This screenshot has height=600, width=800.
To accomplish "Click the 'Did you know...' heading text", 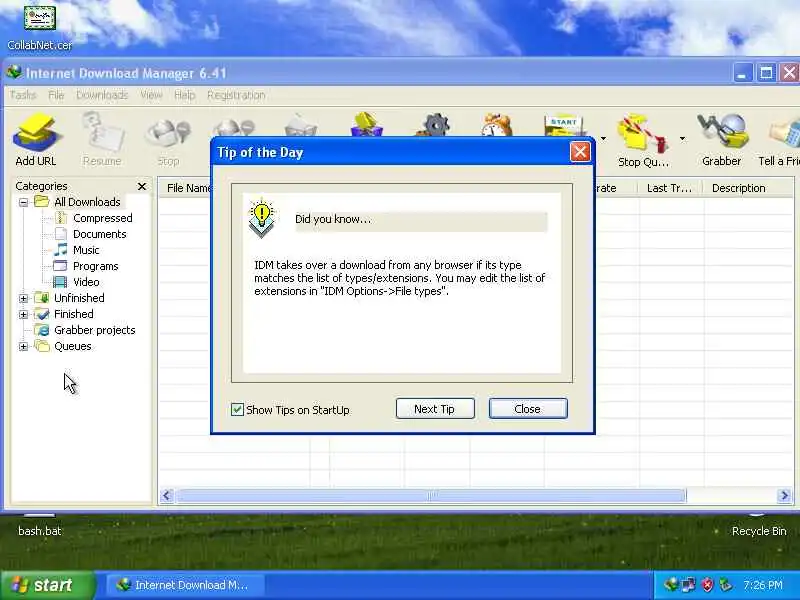I will [x=333, y=219].
